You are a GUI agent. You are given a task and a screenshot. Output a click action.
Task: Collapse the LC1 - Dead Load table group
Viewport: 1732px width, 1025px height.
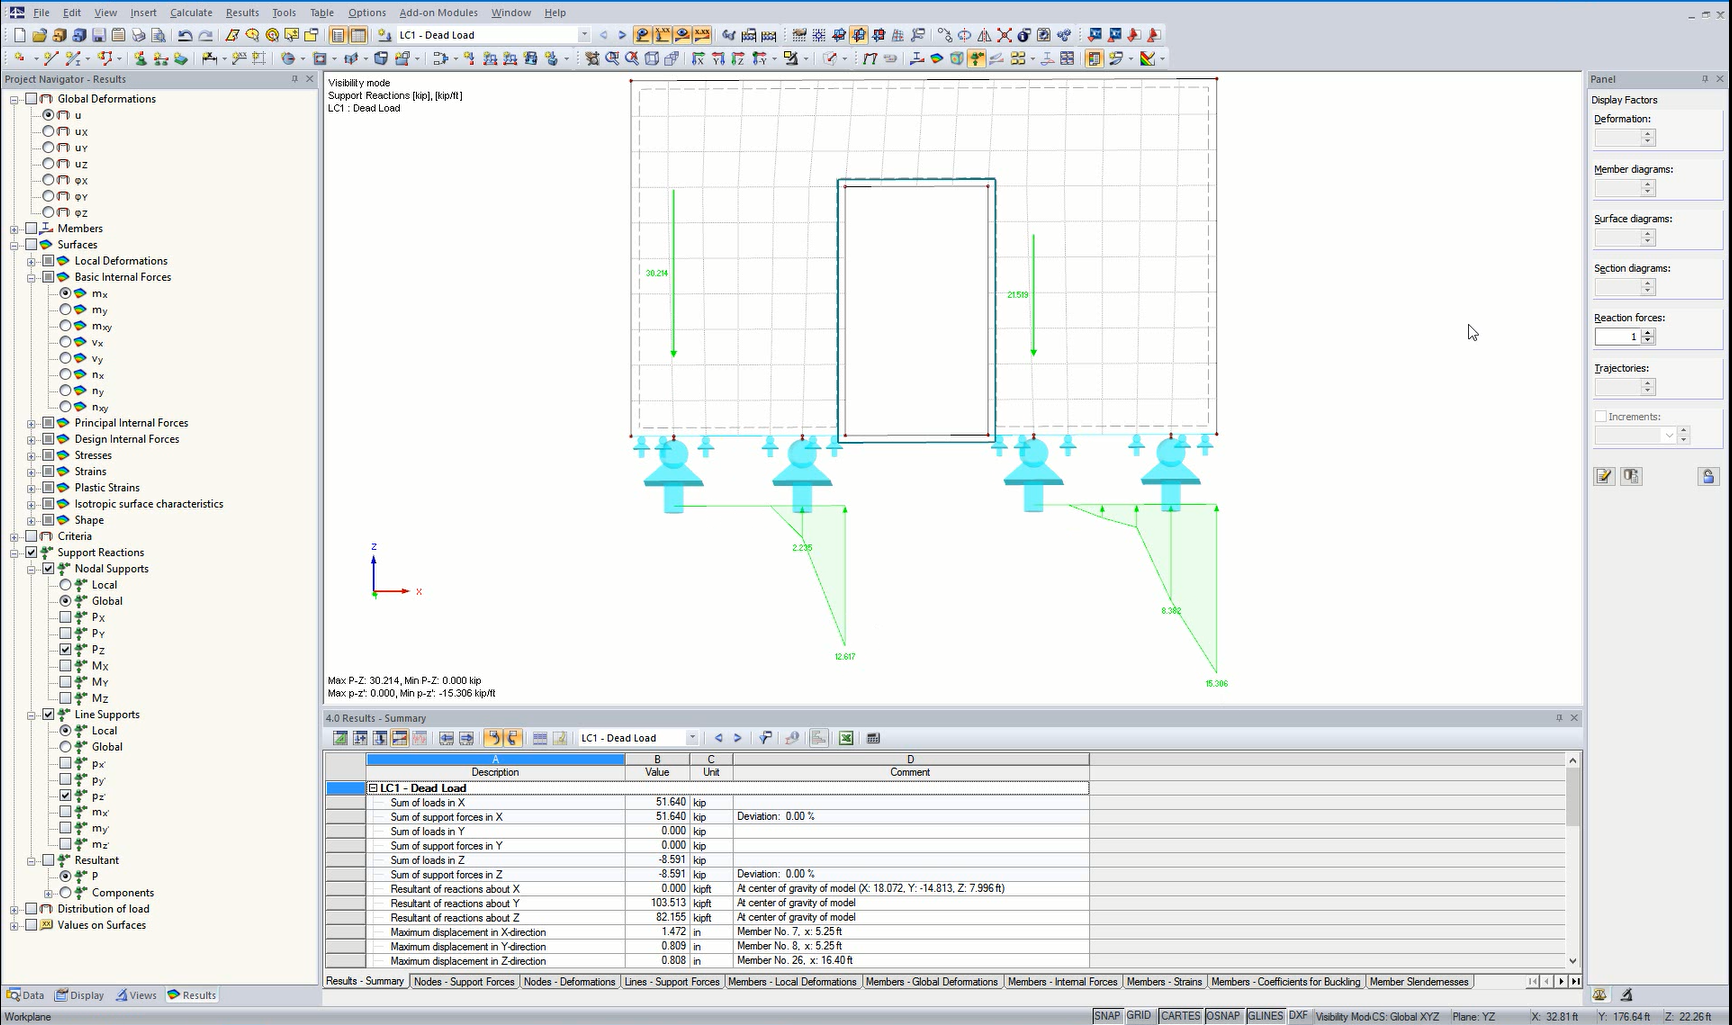[x=373, y=788]
